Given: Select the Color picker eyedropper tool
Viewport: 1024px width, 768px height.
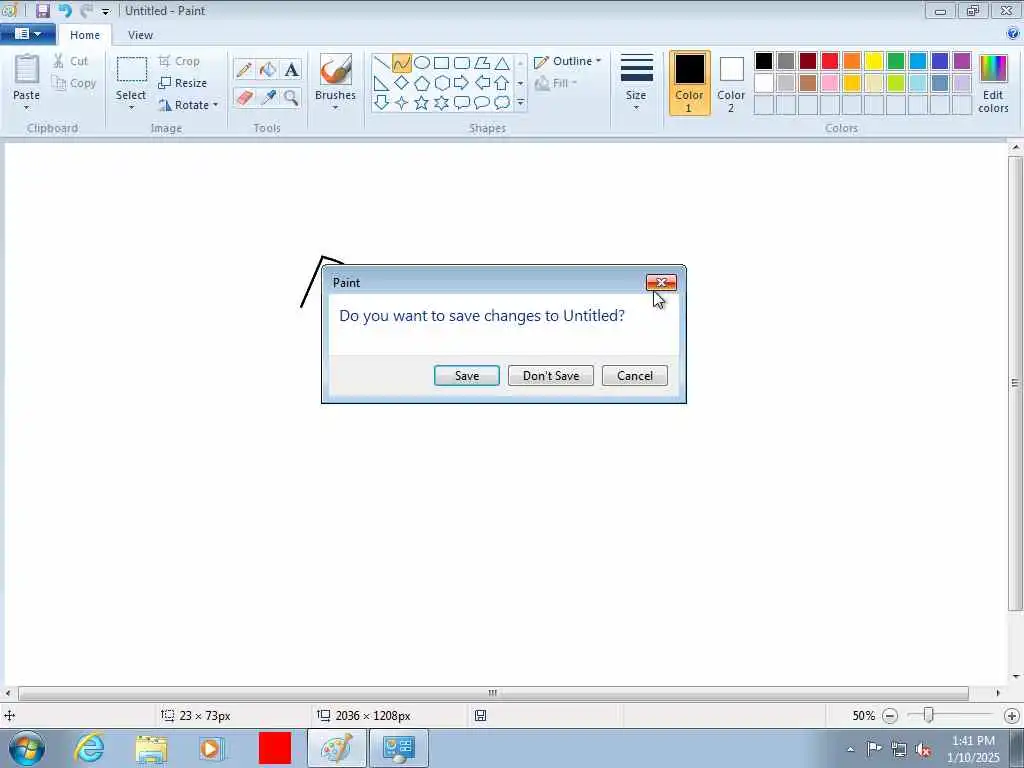Looking at the screenshot, I should [x=268, y=98].
